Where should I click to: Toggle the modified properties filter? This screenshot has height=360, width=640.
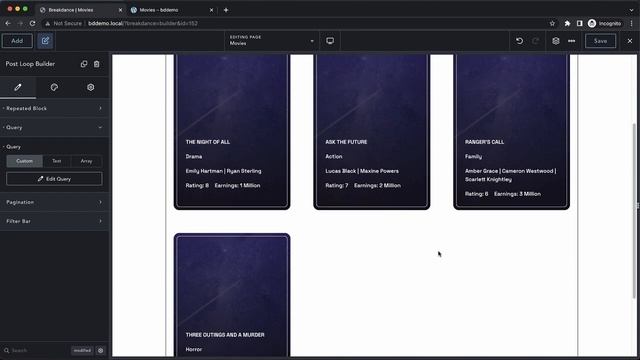(x=82, y=351)
